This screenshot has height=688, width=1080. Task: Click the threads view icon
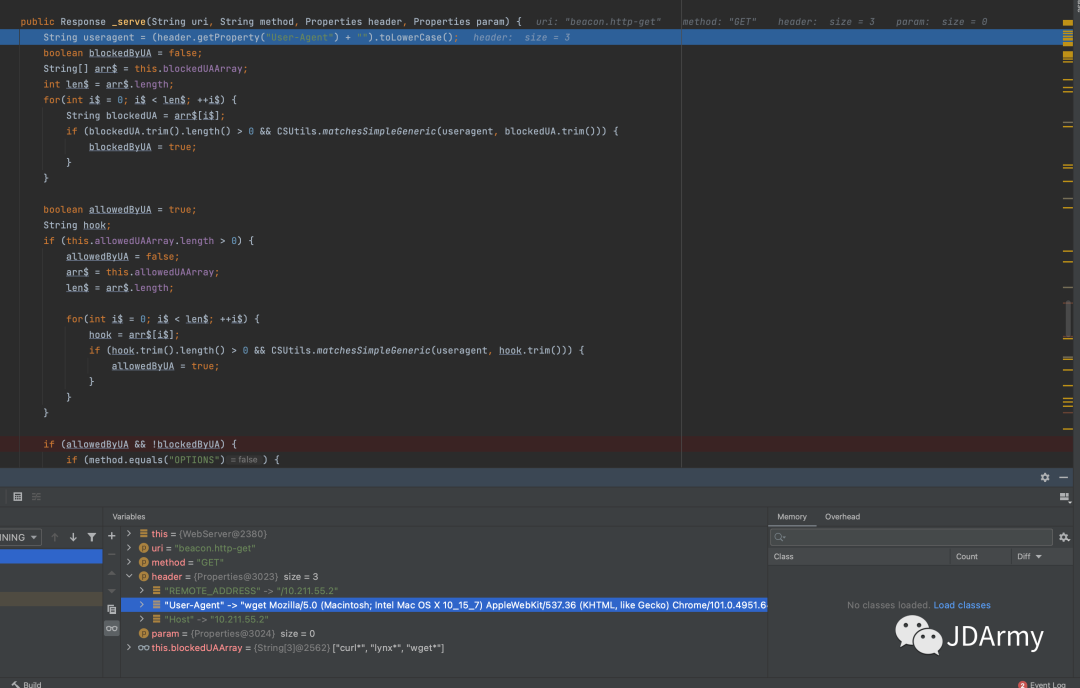pyautogui.click(x=37, y=497)
